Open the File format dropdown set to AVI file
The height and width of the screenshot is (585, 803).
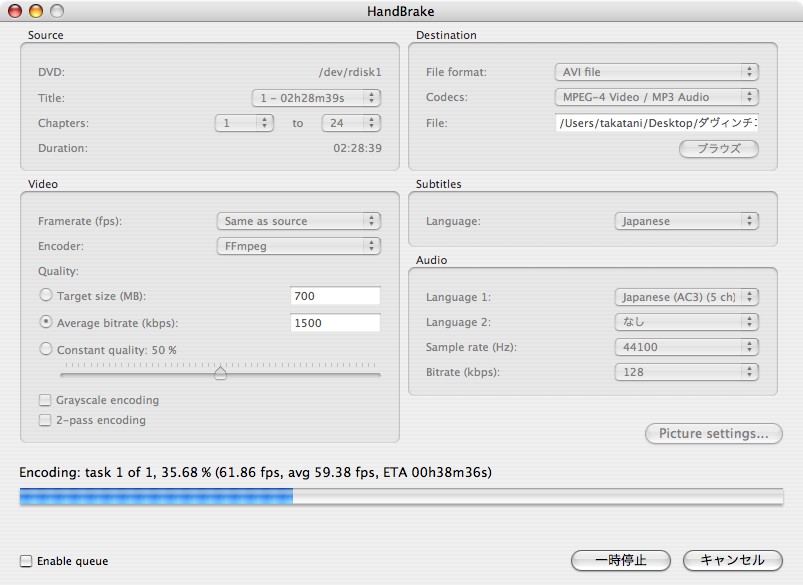656,72
